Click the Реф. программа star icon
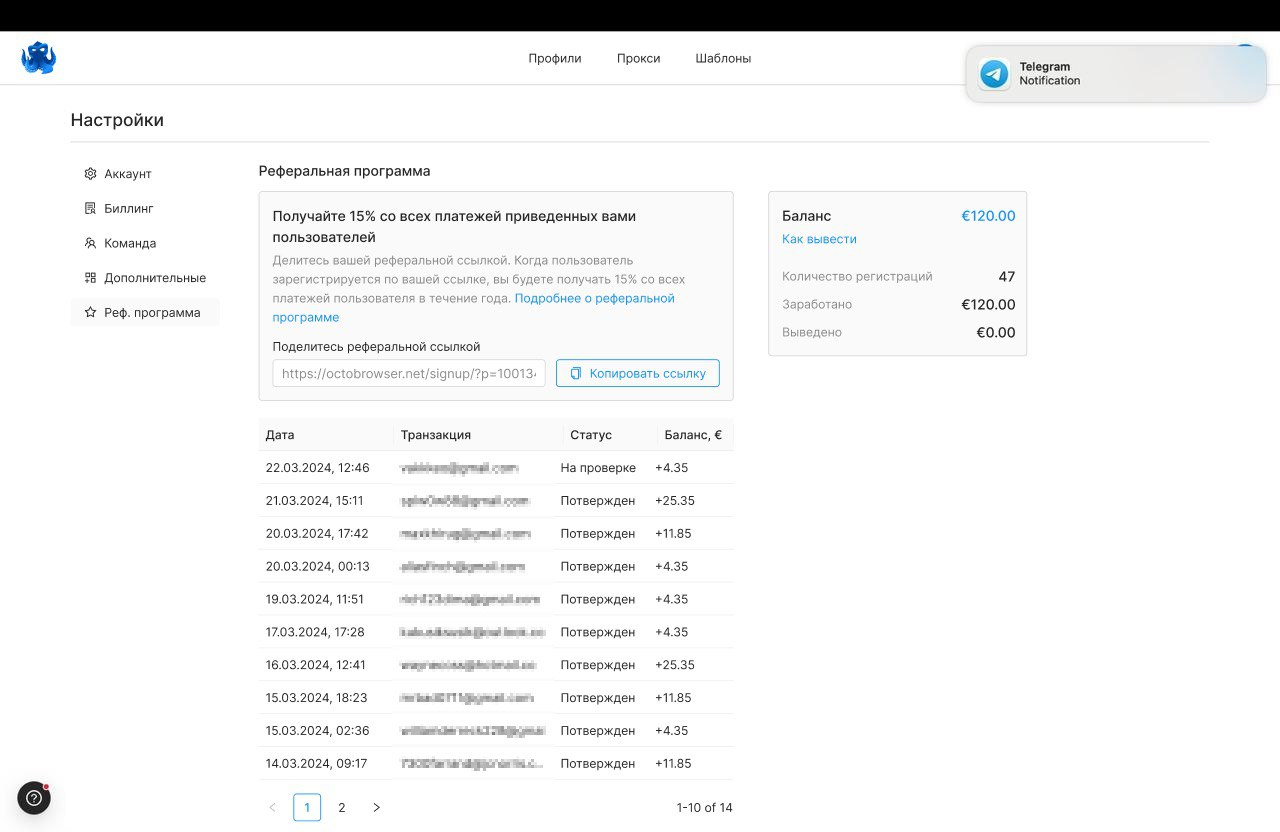The width and height of the screenshot is (1280, 832). pos(90,313)
